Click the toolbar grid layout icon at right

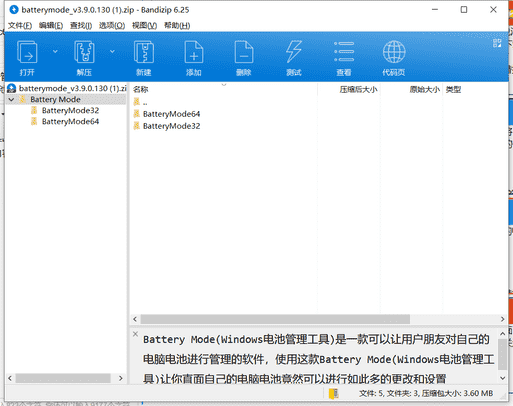tap(497, 43)
